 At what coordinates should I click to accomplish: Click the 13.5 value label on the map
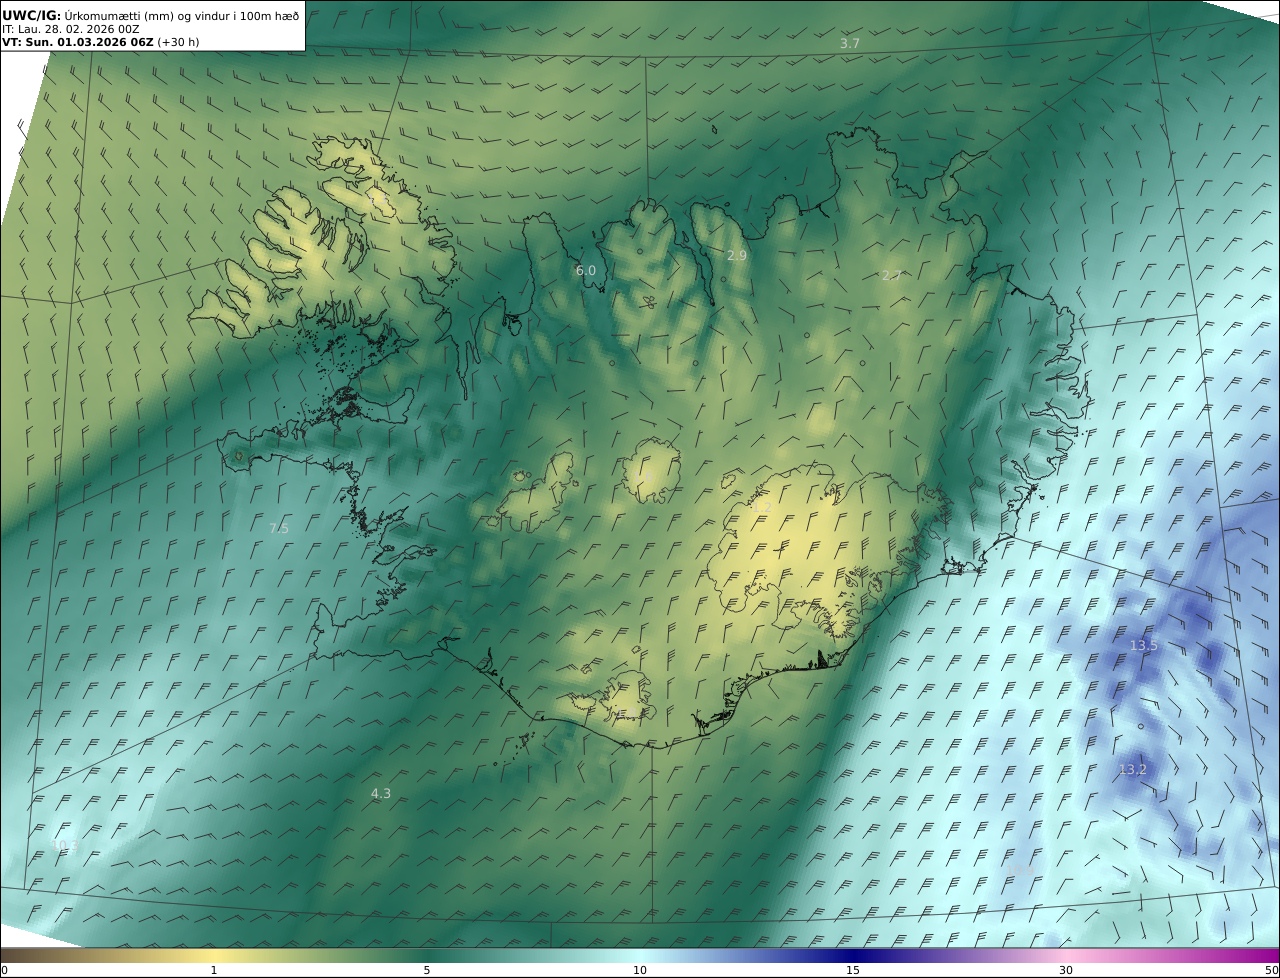tap(1143, 646)
